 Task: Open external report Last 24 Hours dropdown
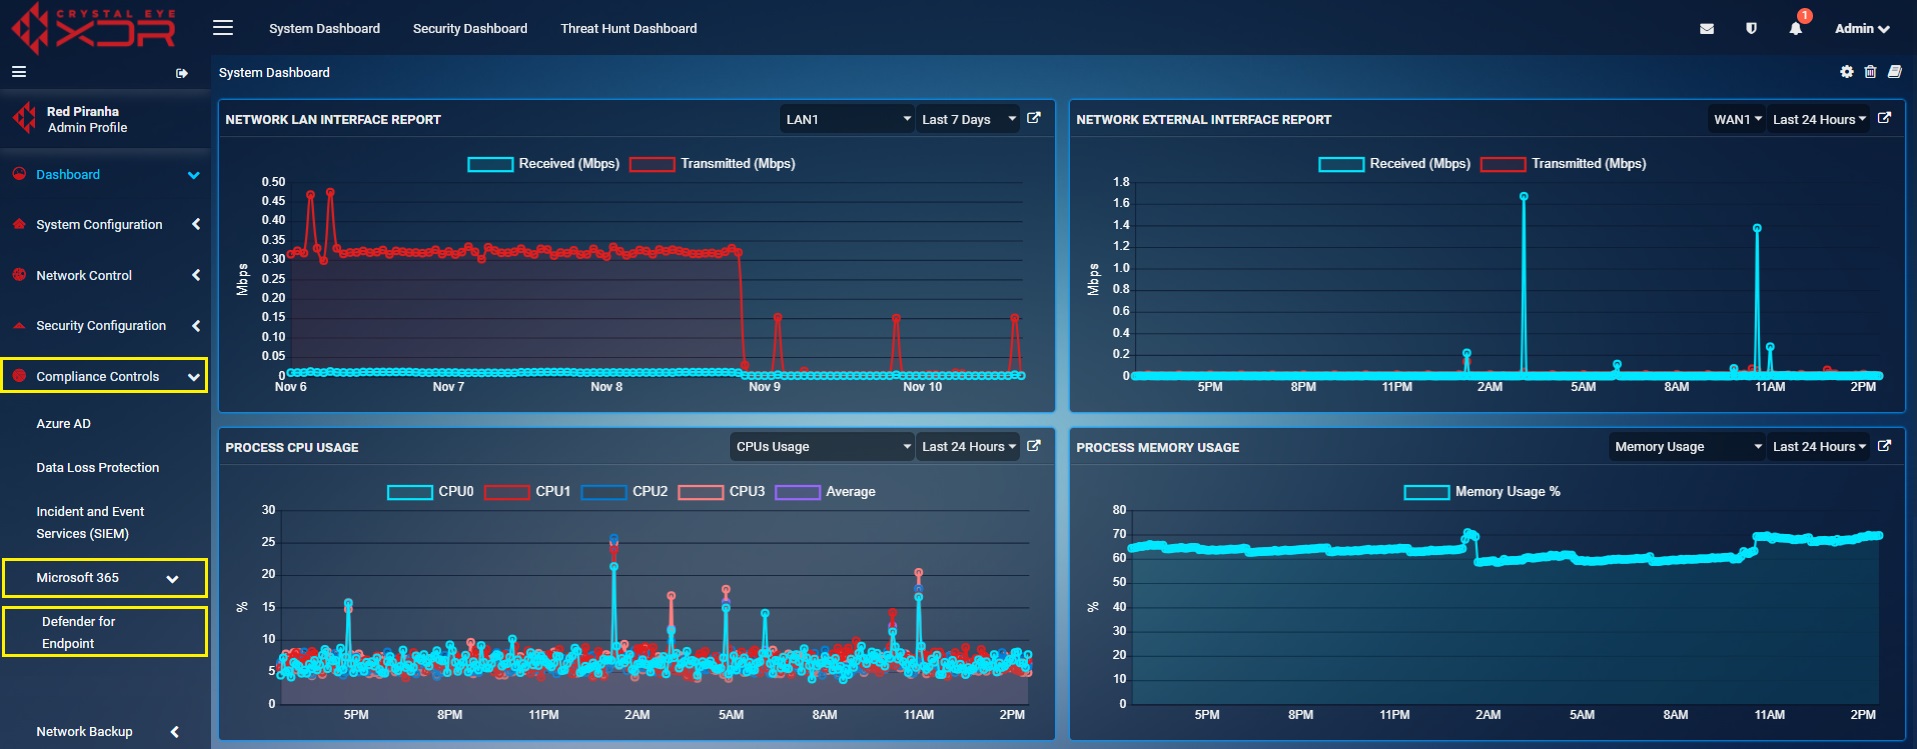1818,119
